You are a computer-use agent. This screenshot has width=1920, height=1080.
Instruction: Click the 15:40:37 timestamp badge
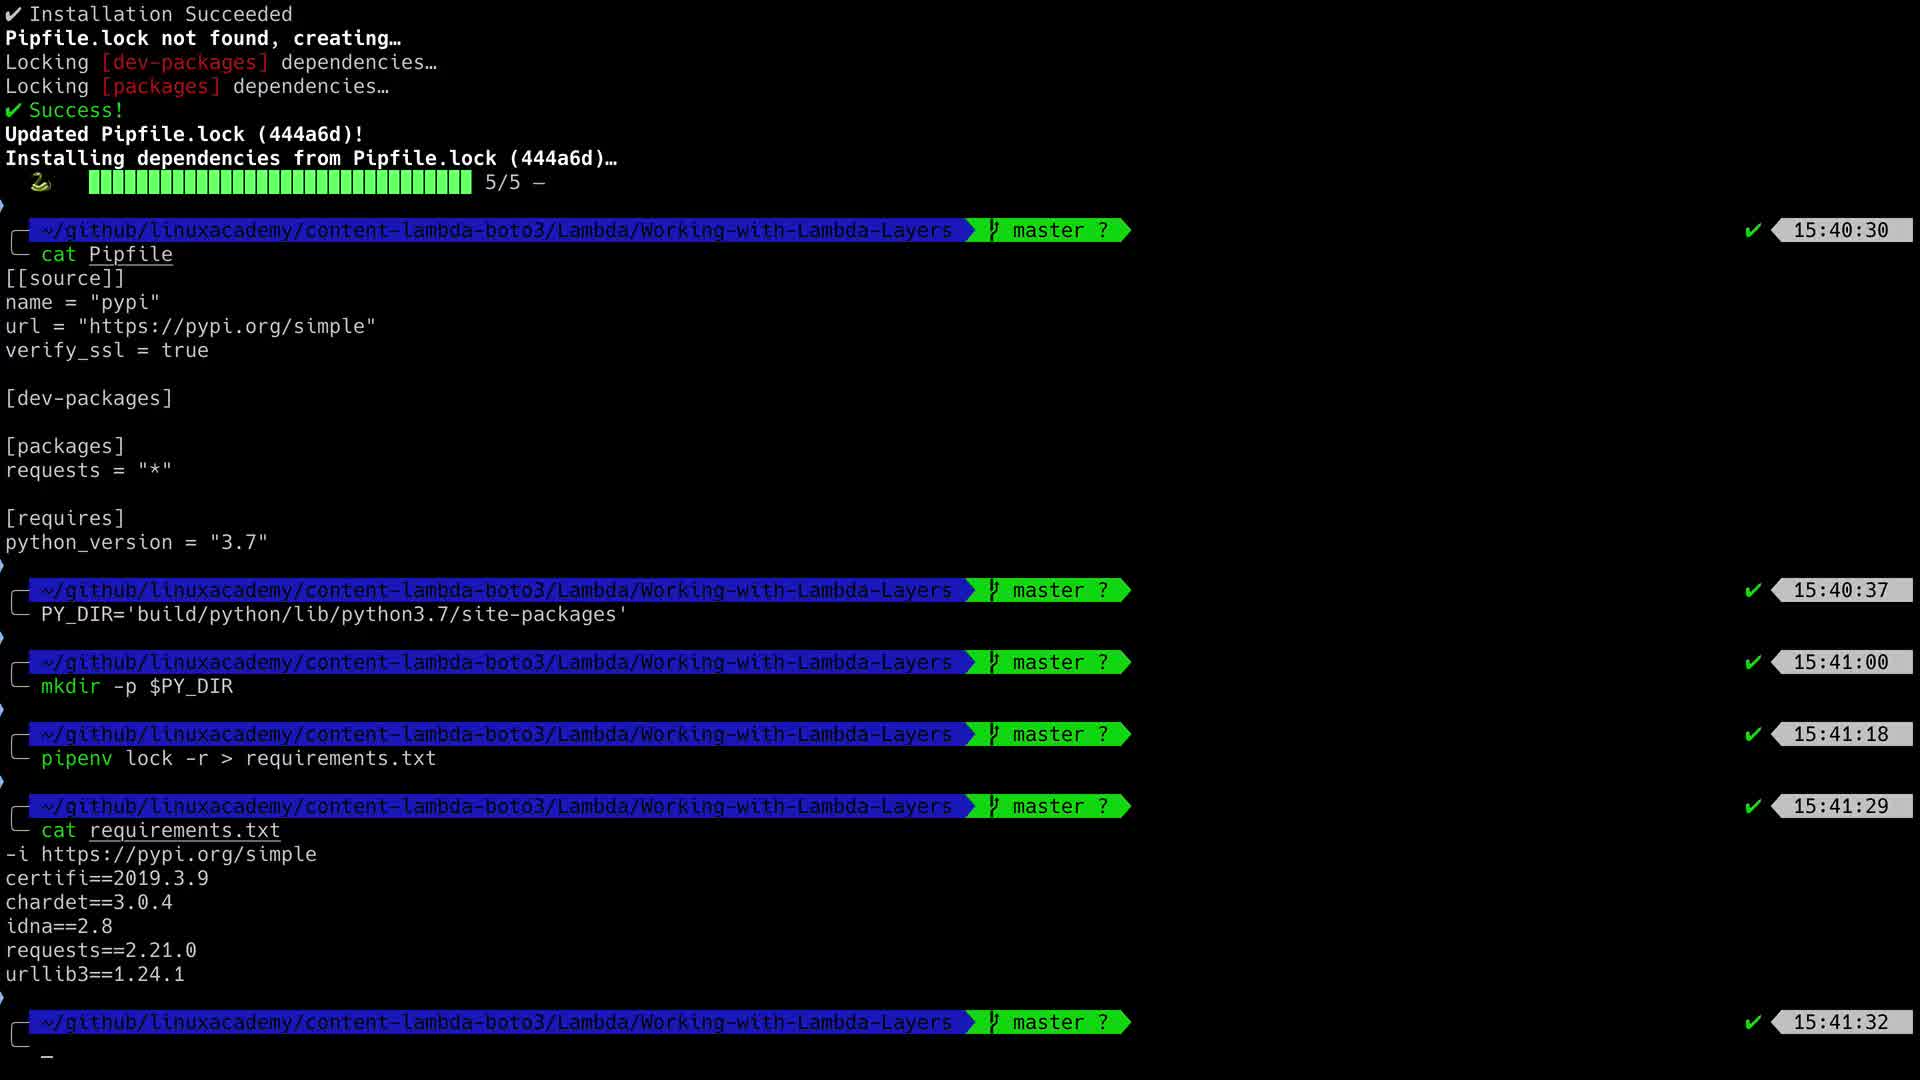(1840, 591)
